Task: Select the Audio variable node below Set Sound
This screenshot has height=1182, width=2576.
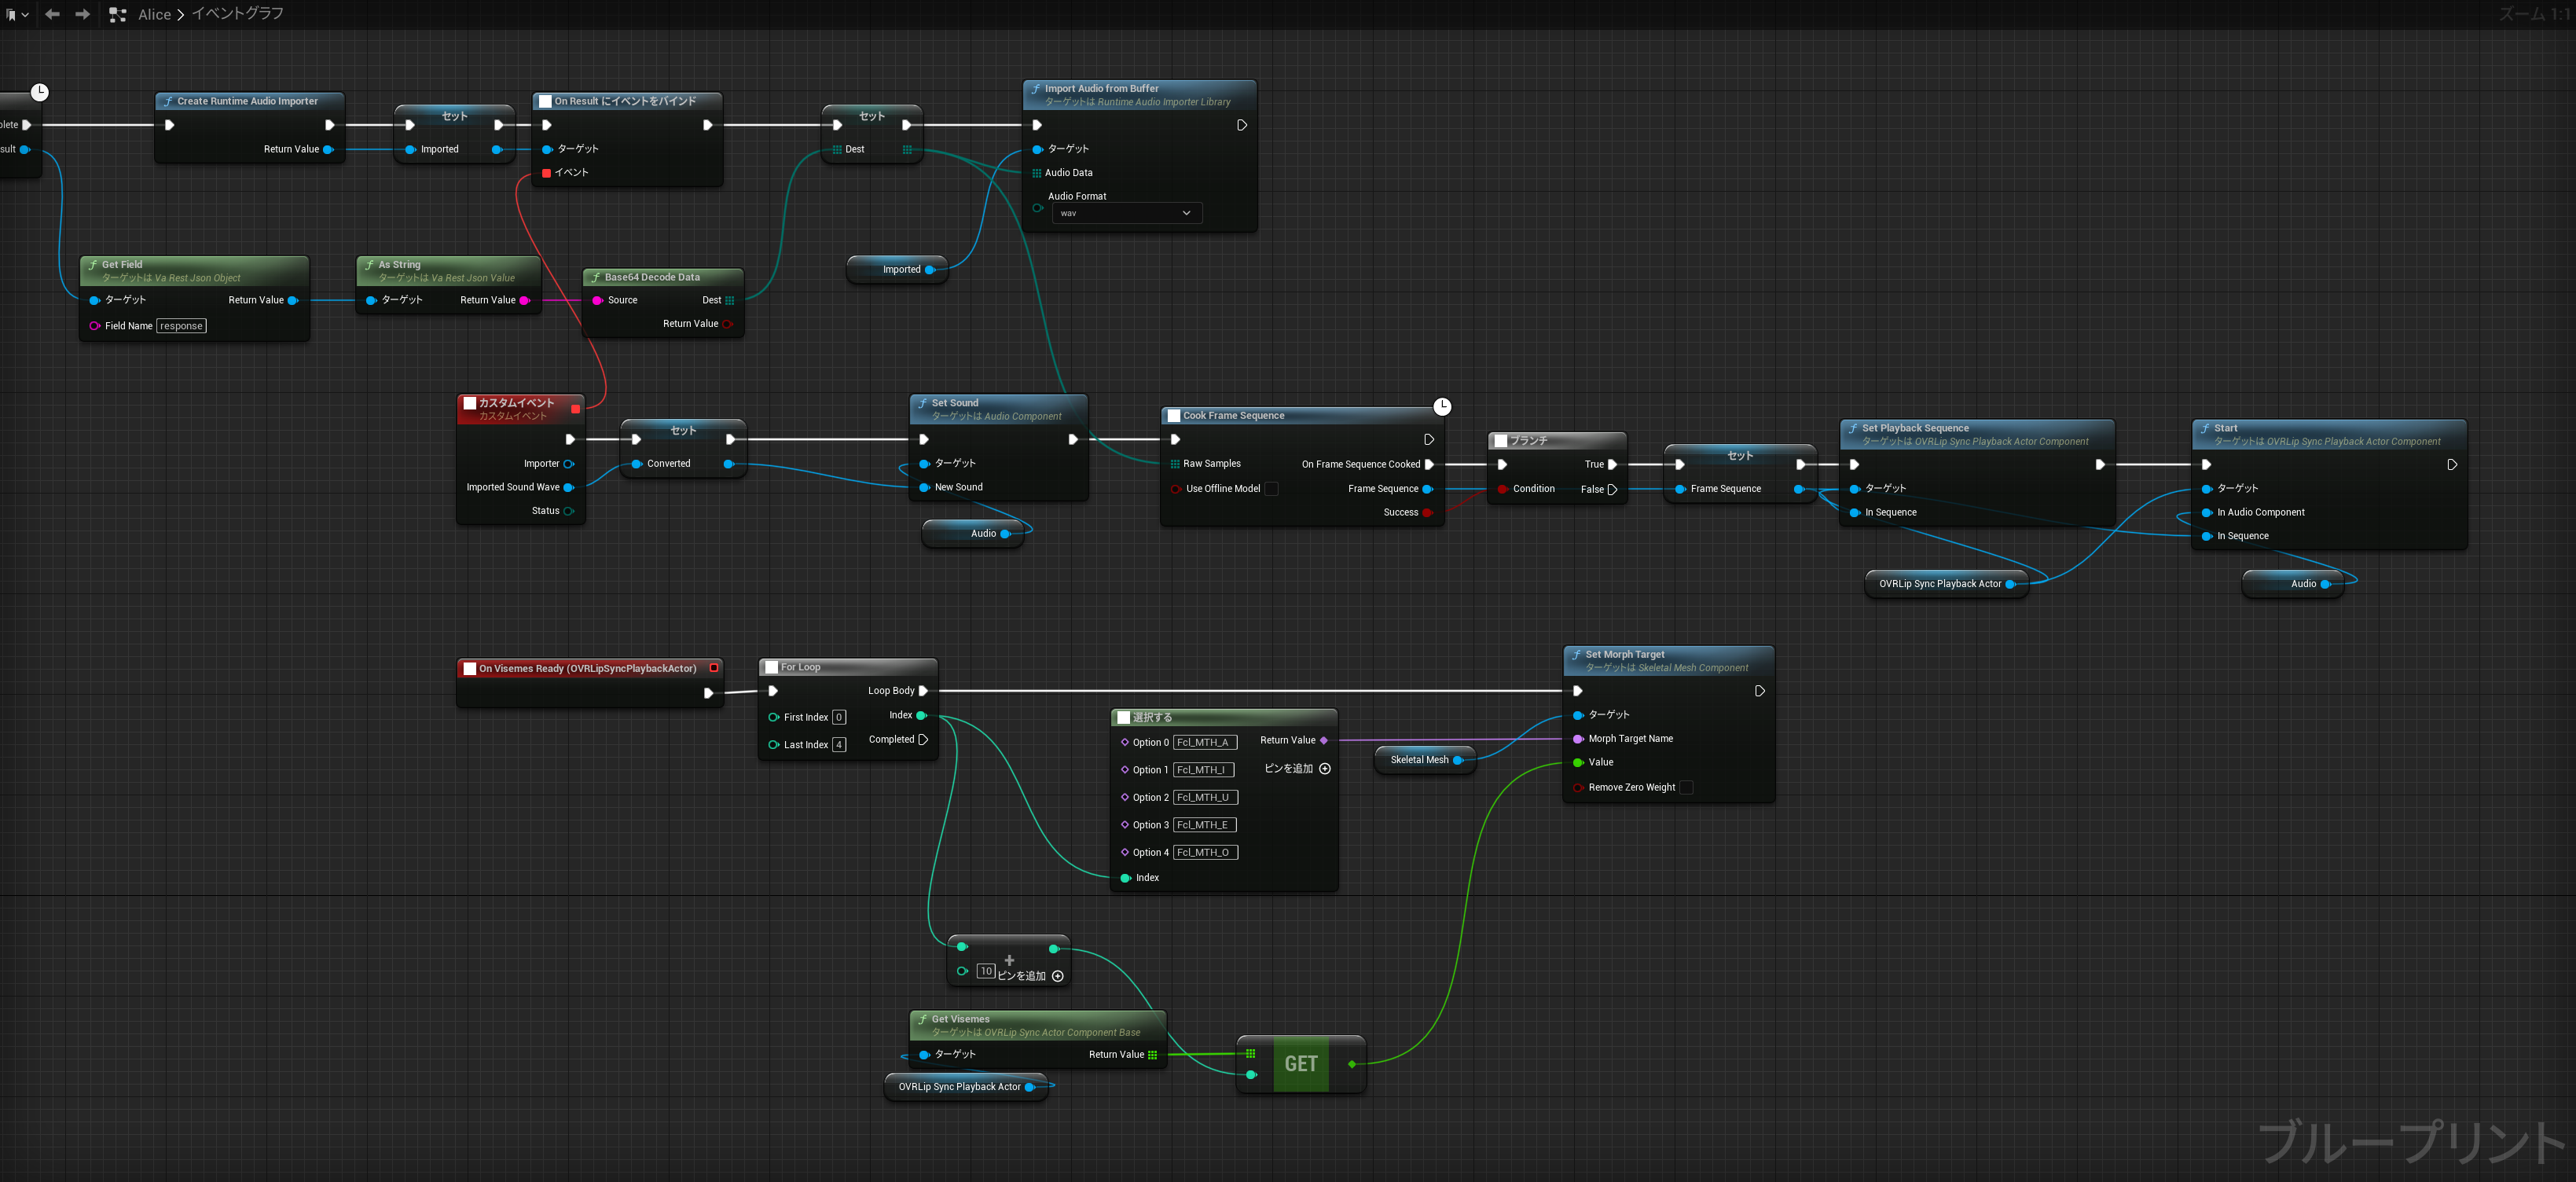Action: 973,534
